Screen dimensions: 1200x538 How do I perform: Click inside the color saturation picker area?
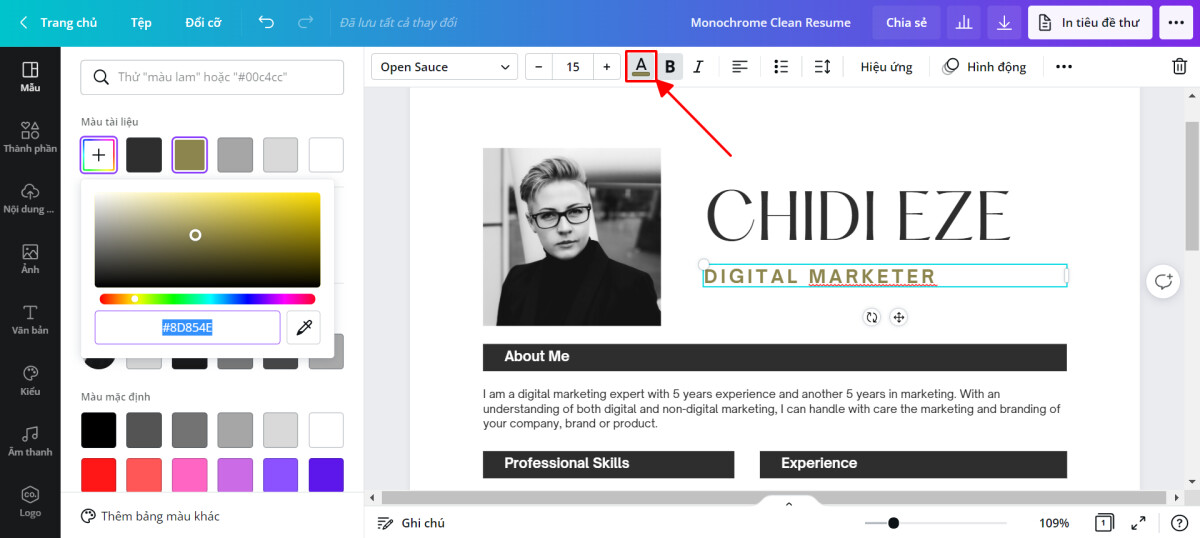[207, 240]
